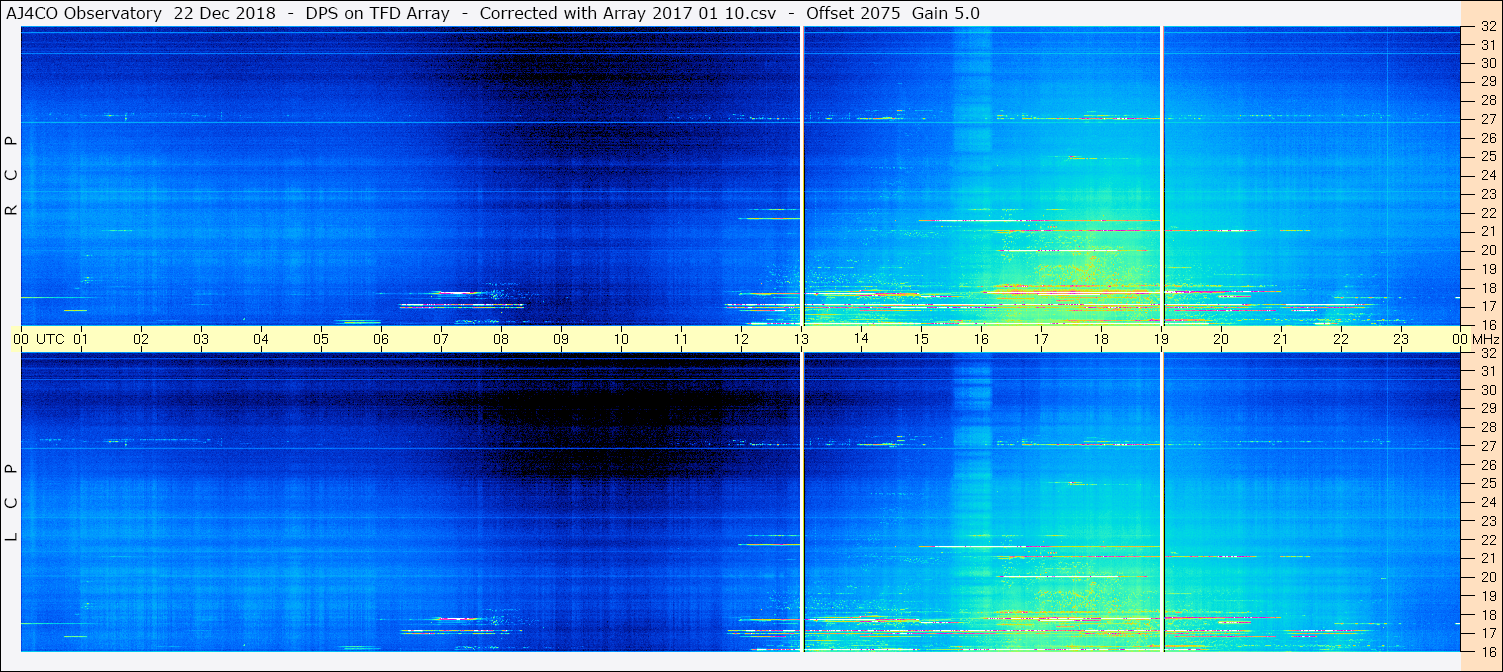Select '20' MHz label in RCP panel
Image resolution: width=1503 pixels, height=672 pixels.
click(1488, 250)
